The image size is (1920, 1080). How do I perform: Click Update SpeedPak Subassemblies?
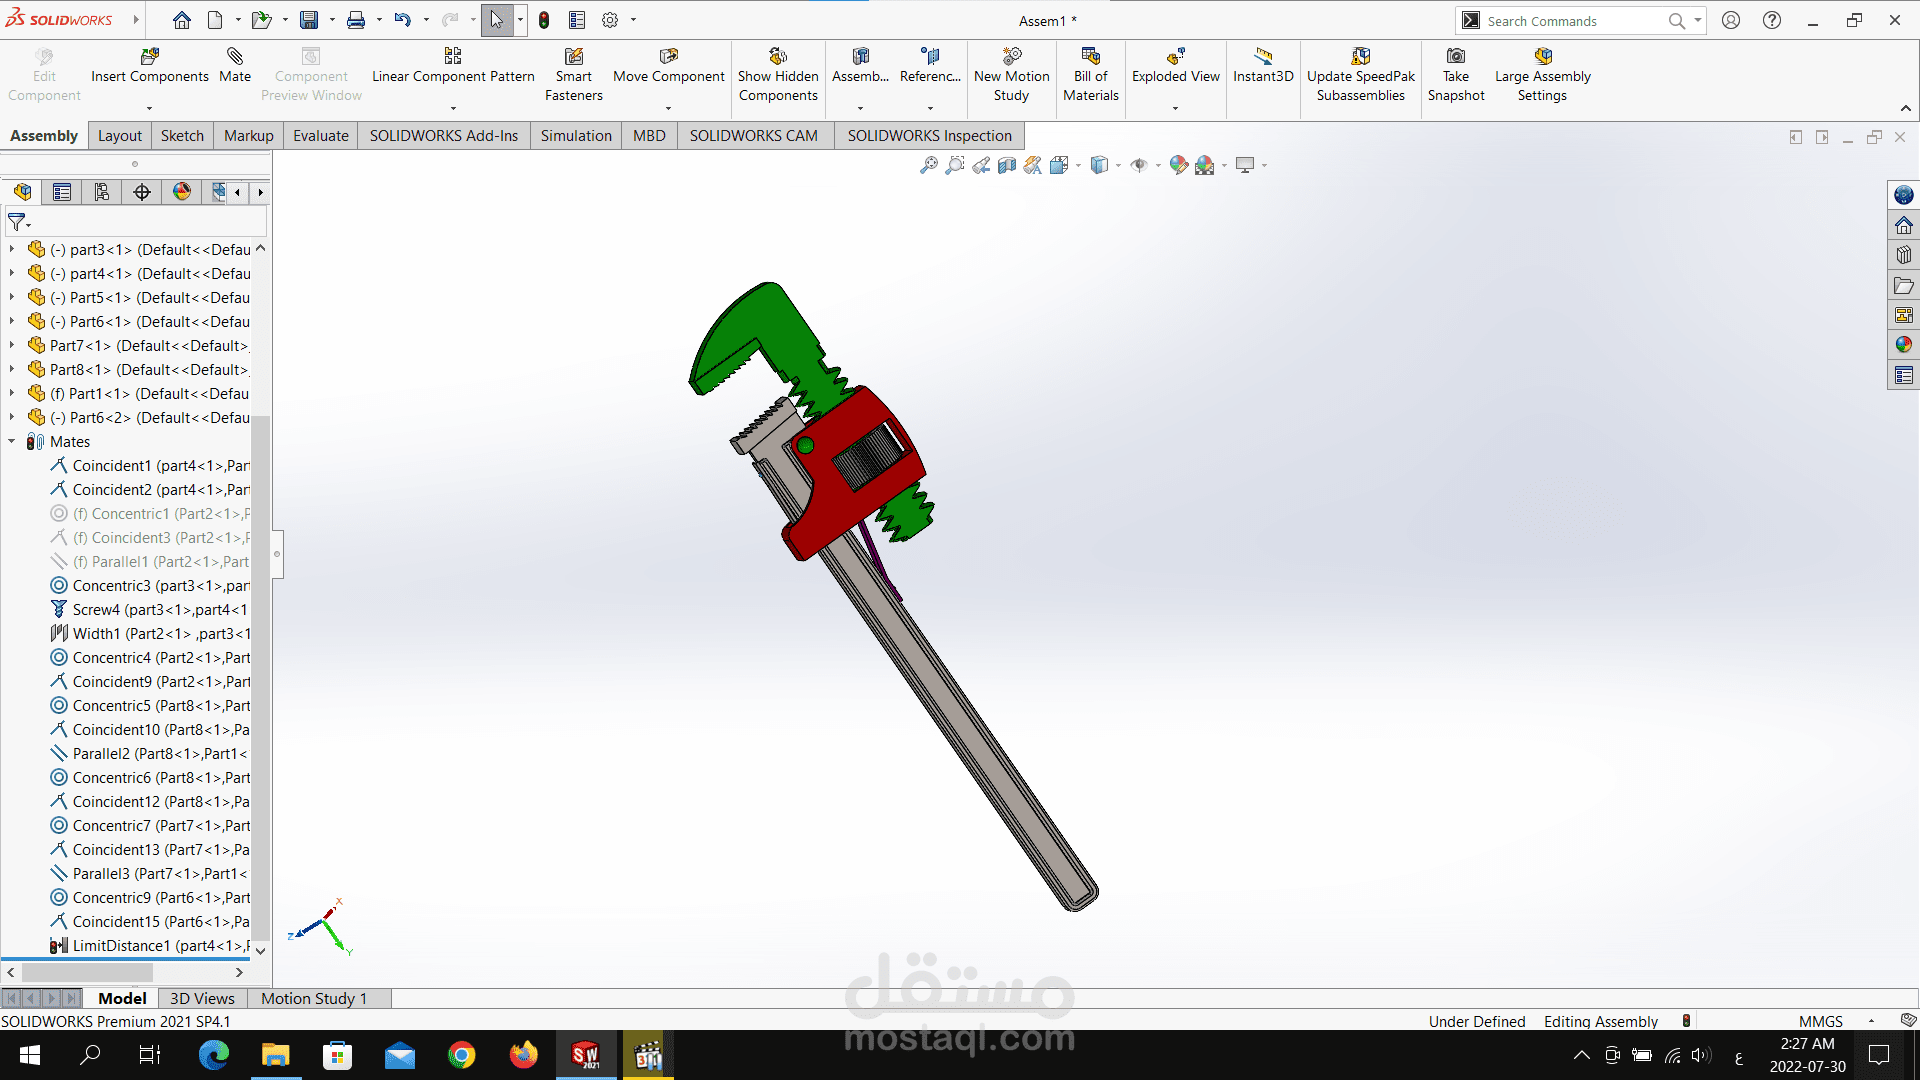[1361, 75]
